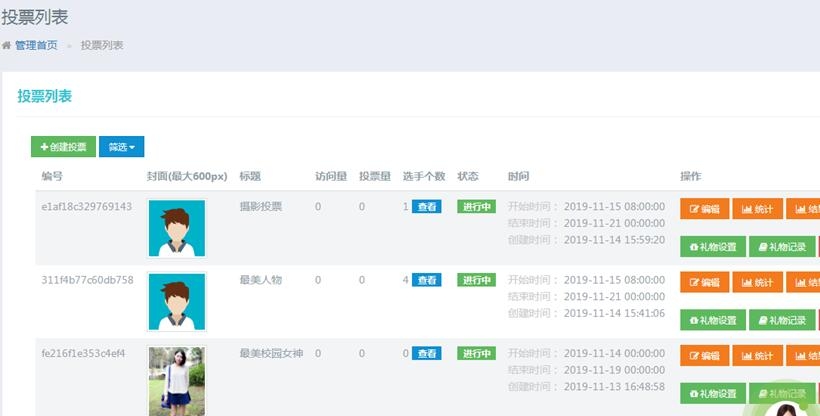View contestants 查看 for 摄影投票
The image size is (820, 416).
click(x=426, y=207)
